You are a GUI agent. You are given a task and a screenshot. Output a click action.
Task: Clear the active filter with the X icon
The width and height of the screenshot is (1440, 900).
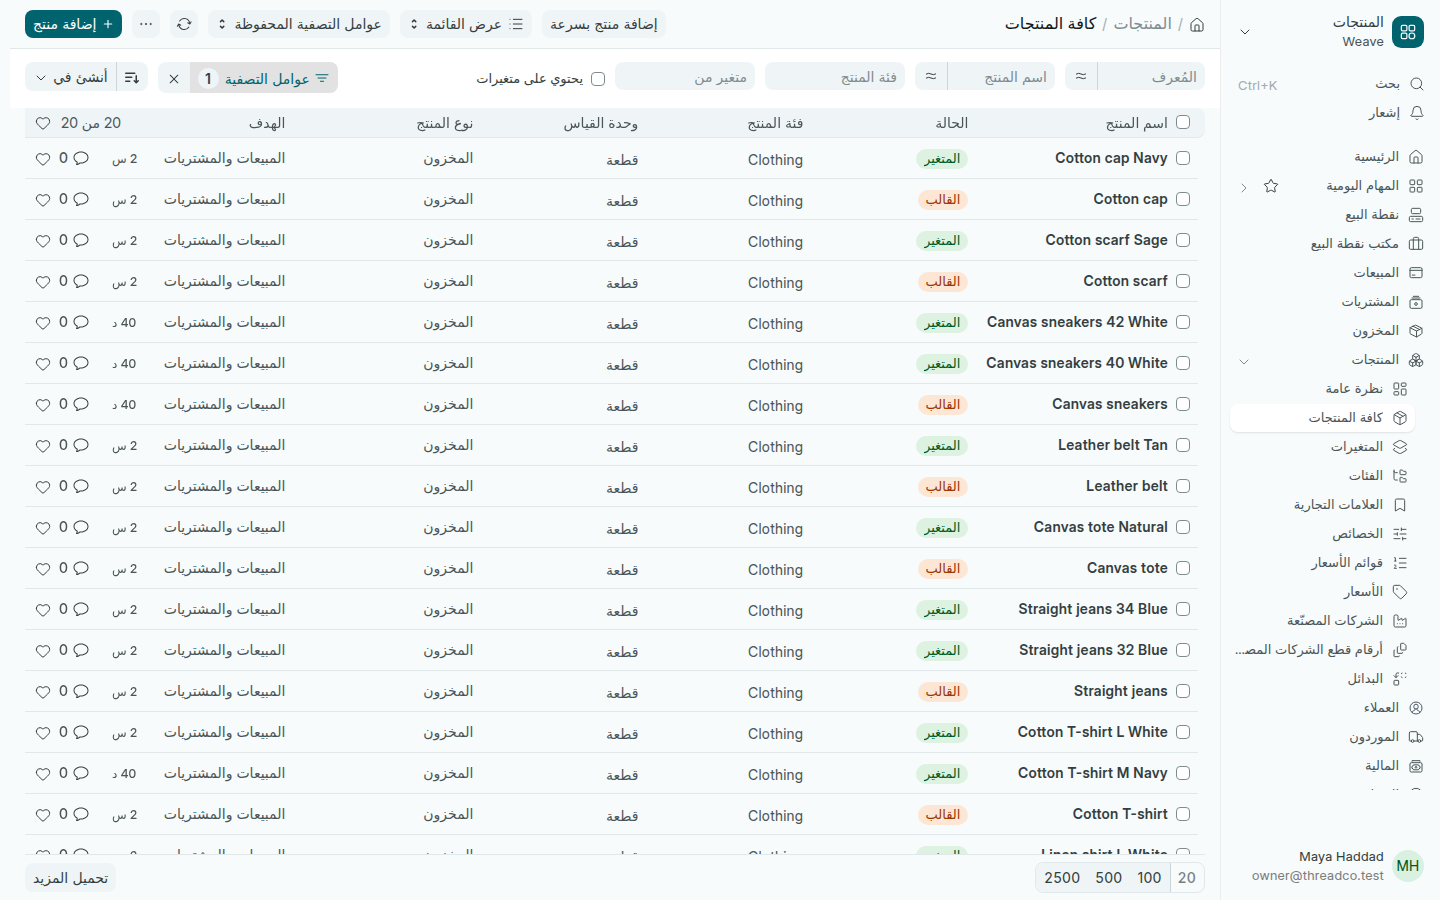tap(174, 78)
